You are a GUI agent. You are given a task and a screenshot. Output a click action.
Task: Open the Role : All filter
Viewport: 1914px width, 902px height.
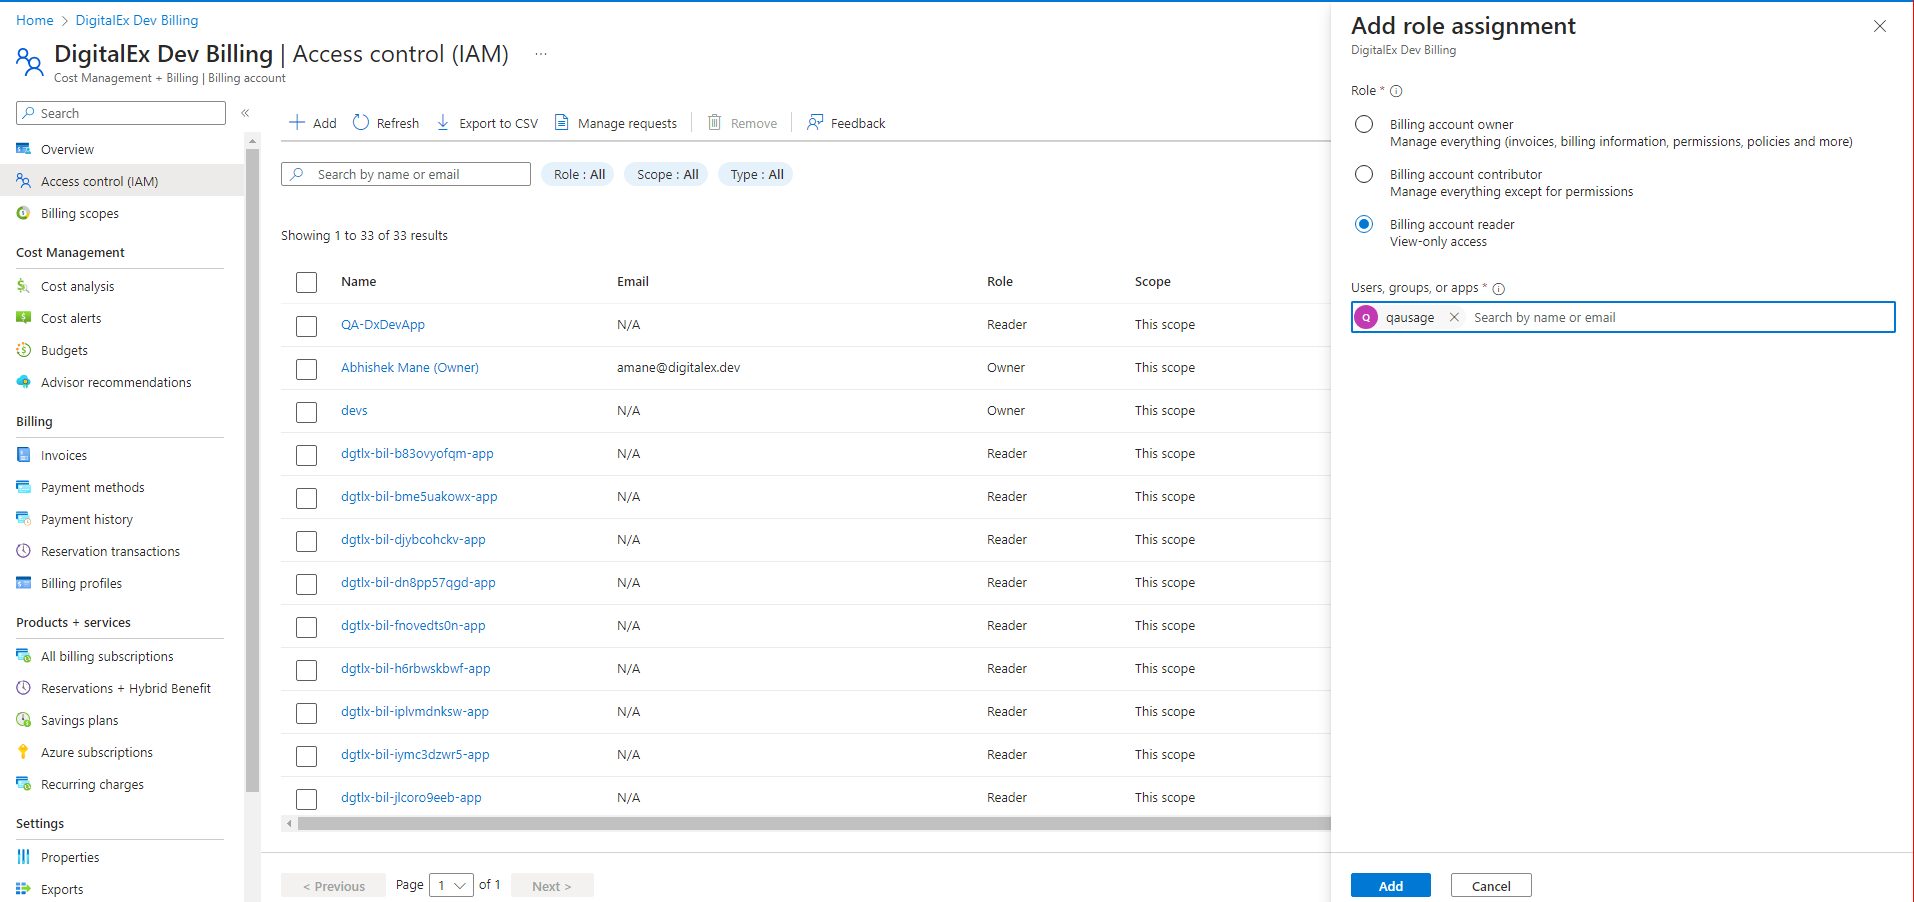(580, 174)
